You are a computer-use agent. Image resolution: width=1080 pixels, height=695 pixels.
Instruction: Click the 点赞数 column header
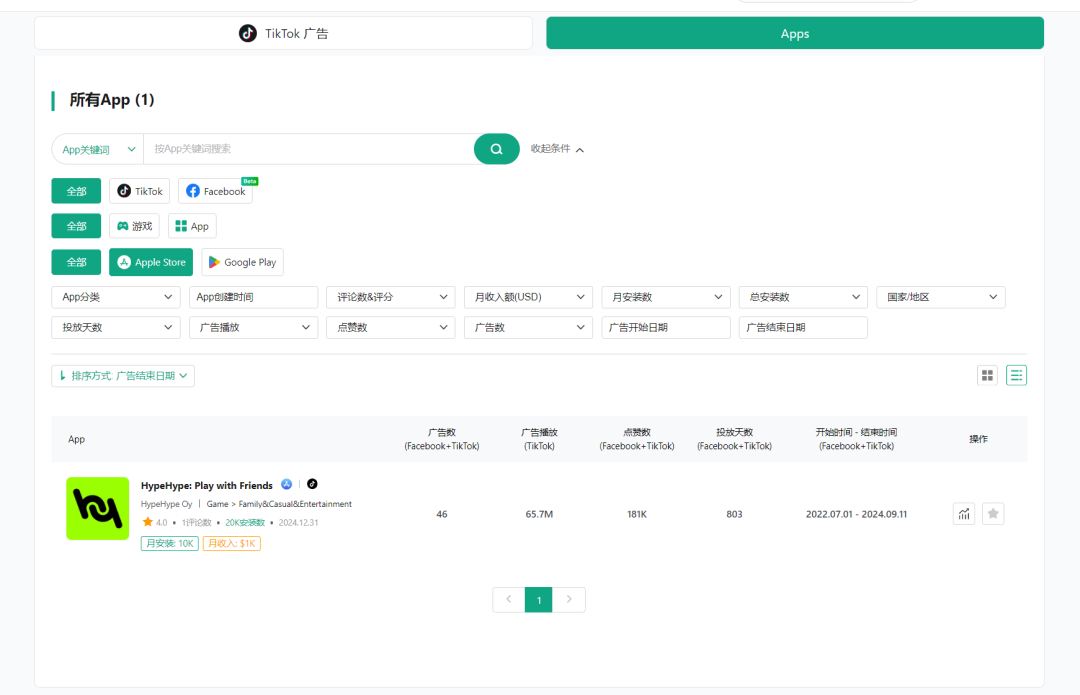[636, 439]
